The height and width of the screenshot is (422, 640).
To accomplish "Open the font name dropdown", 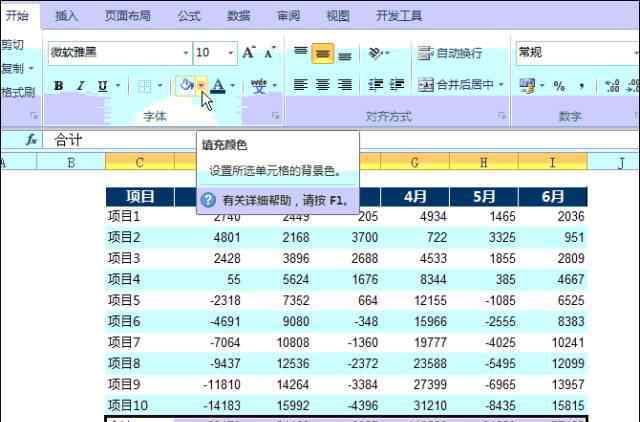I will [x=185, y=52].
